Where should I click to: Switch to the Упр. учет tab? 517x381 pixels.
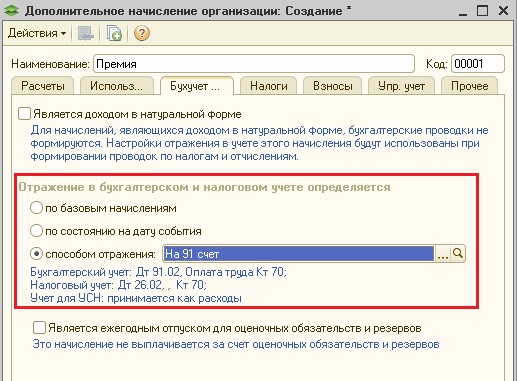pyautogui.click(x=401, y=86)
